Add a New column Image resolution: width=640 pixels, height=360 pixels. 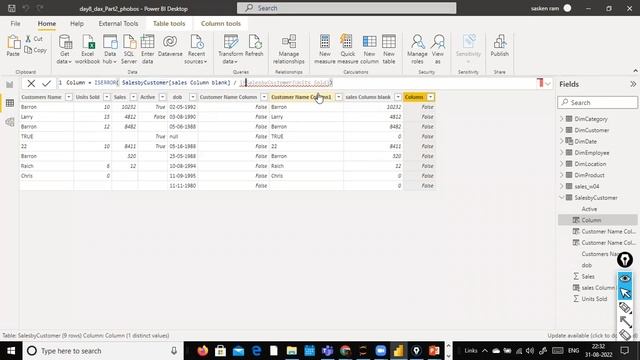(369, 49)
